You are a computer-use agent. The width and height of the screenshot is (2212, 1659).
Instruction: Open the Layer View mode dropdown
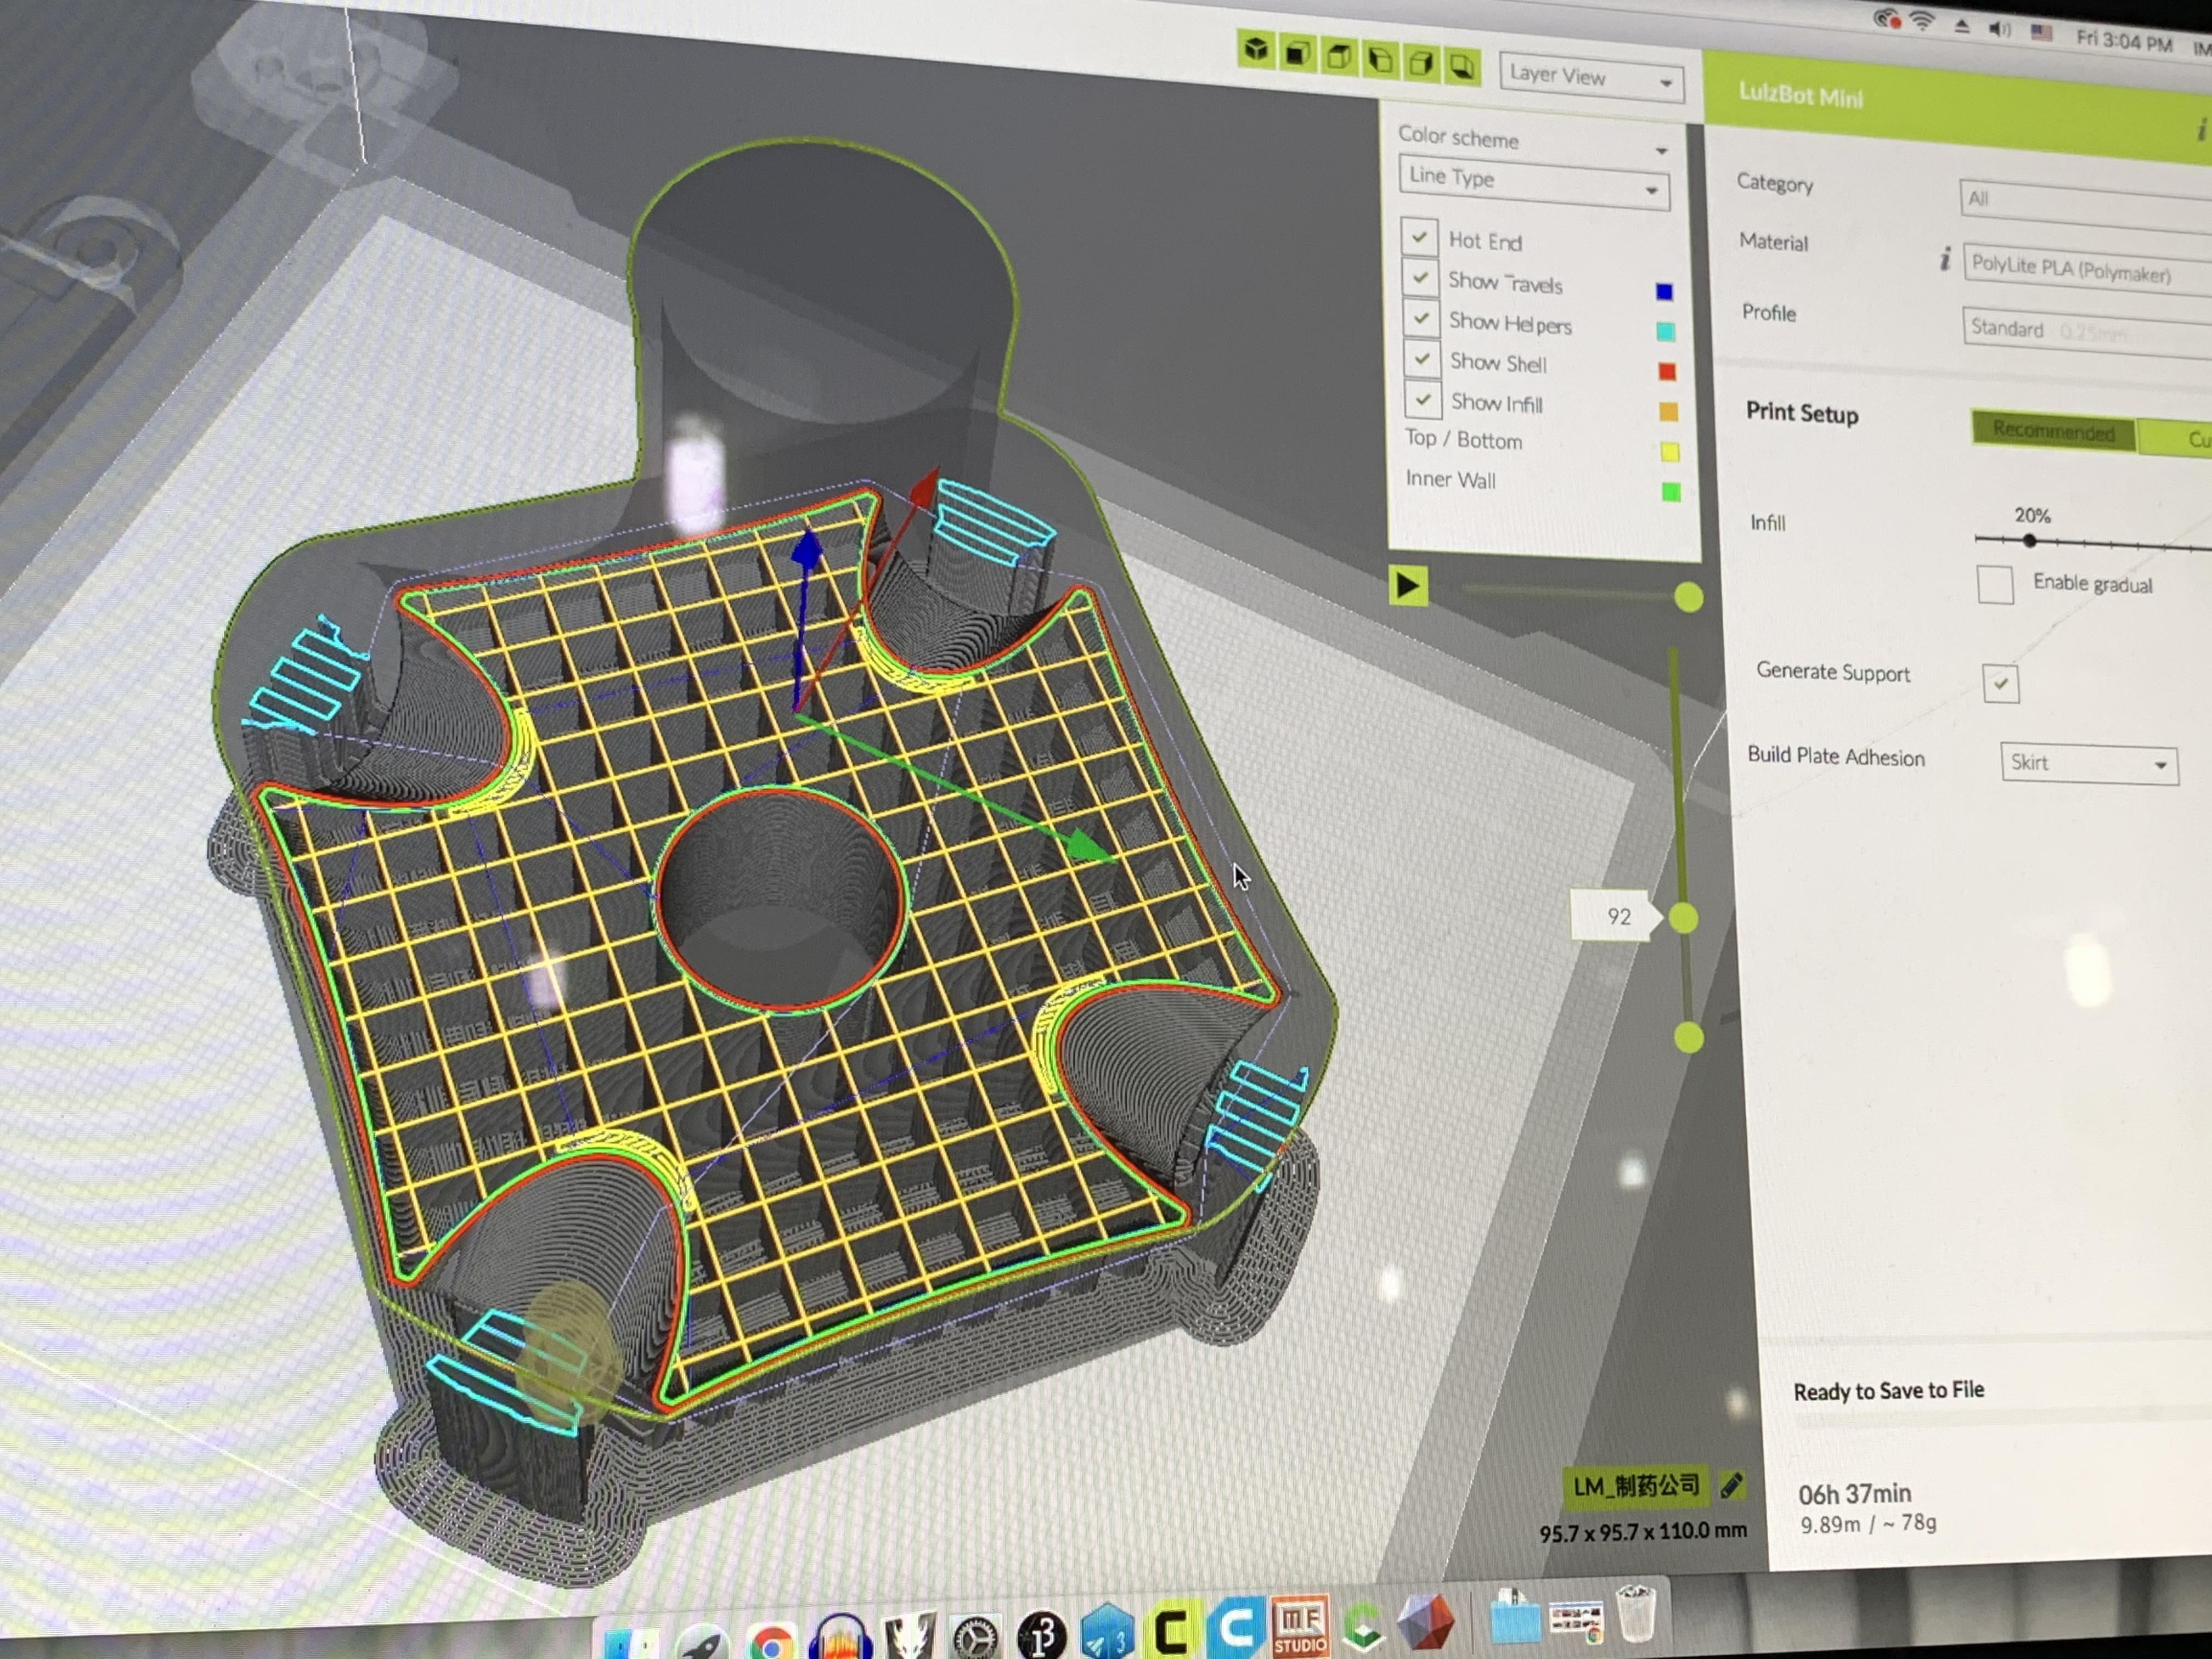tap(1590, 78)
